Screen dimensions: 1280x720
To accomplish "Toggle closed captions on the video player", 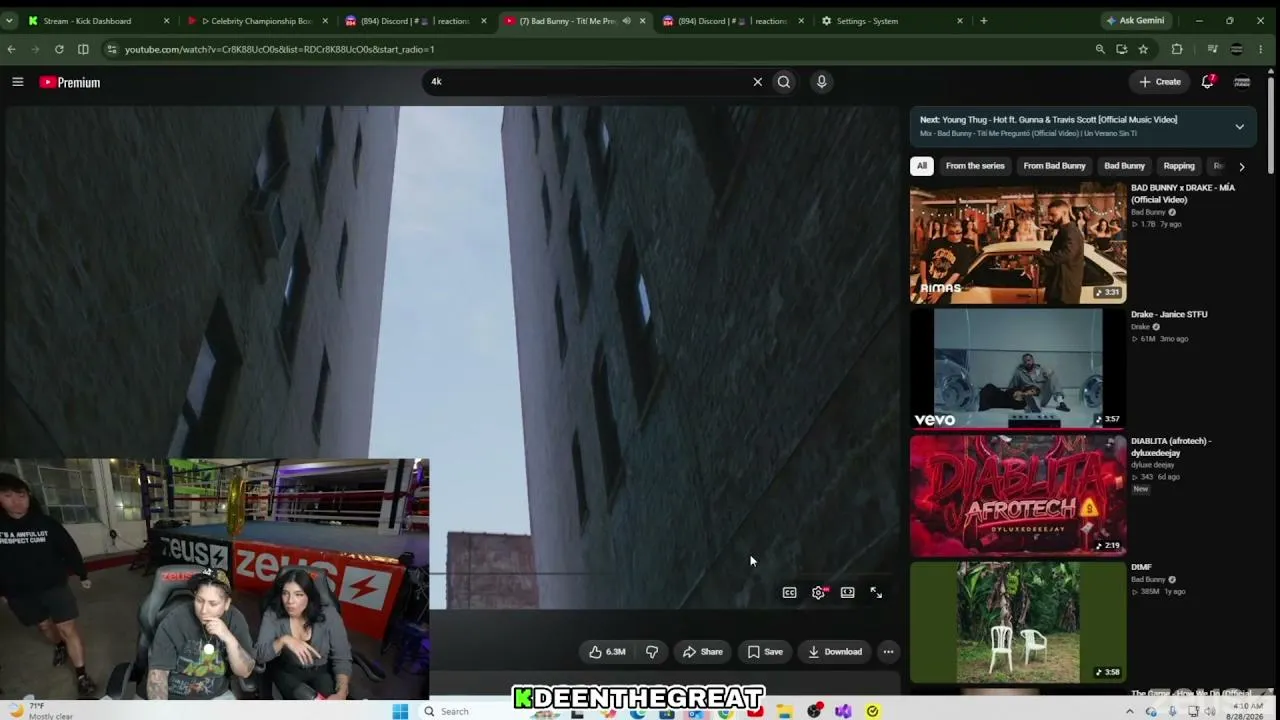I will pos(789,593).
